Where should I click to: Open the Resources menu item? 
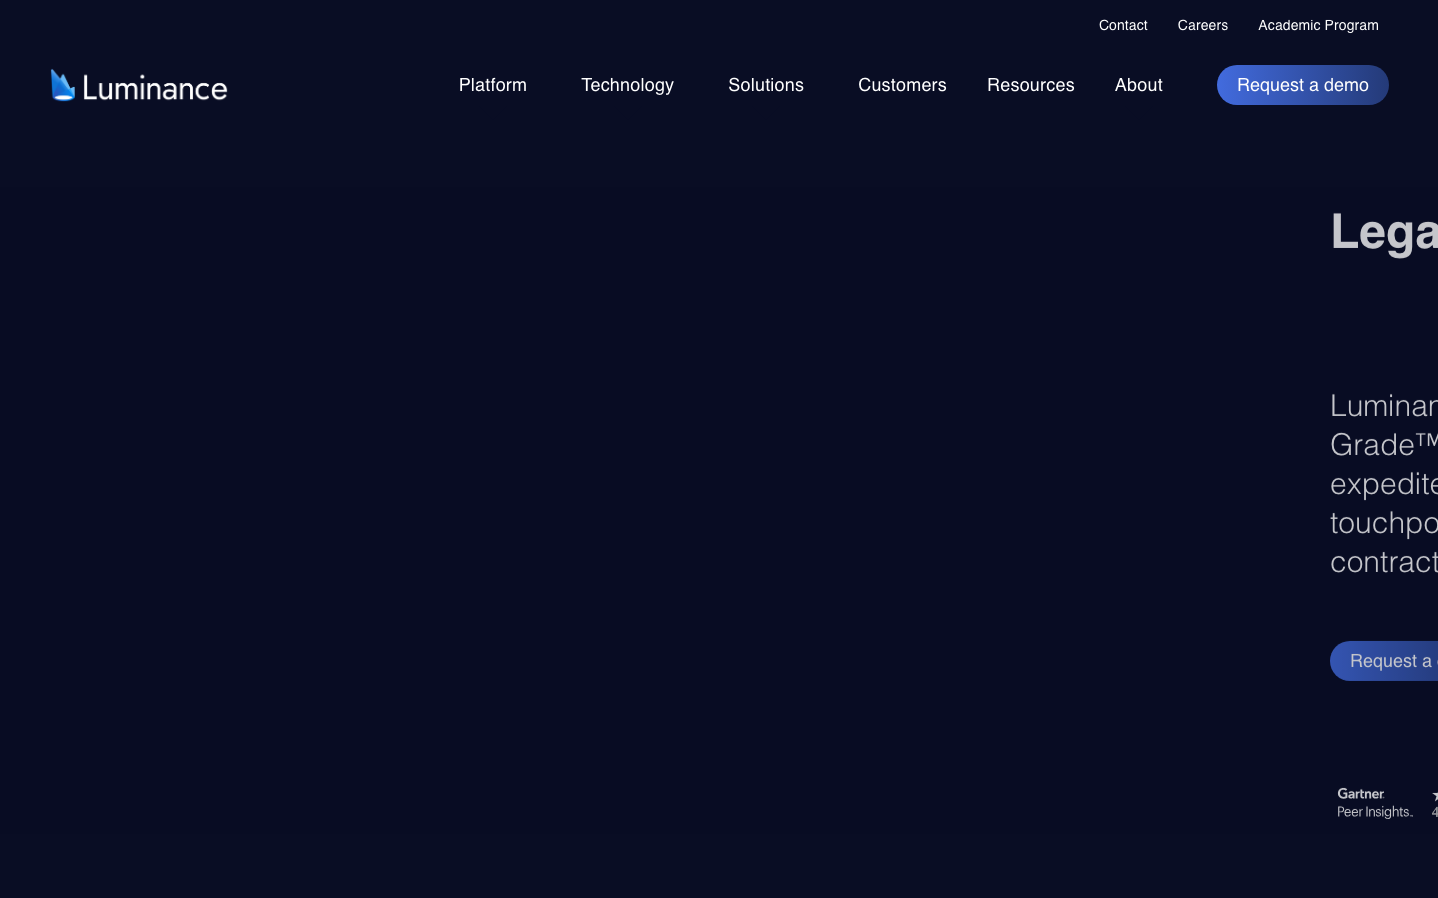pyautogui.click(x=1030, y=85)
